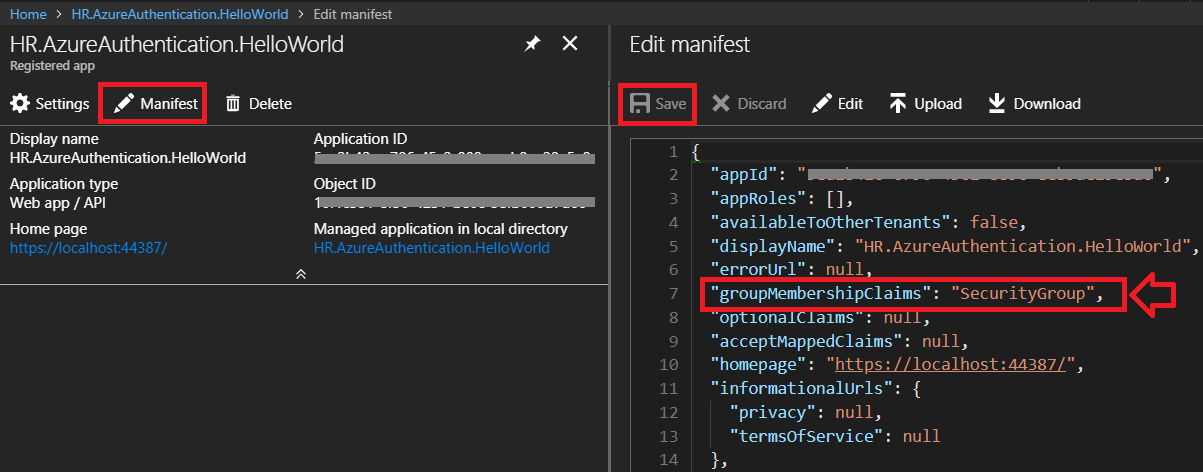The image size is (1203, 472).
Task: Open the Manifest editor button
Action: click(x=156, y=103)
